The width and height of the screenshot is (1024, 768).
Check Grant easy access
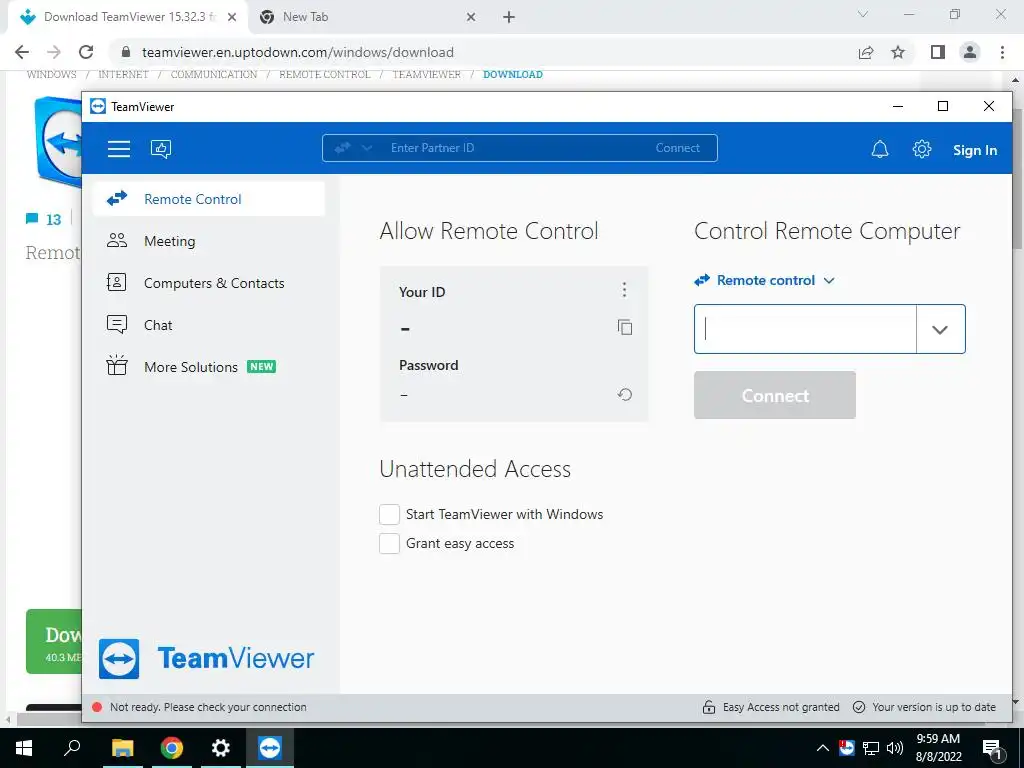point(389,543)
